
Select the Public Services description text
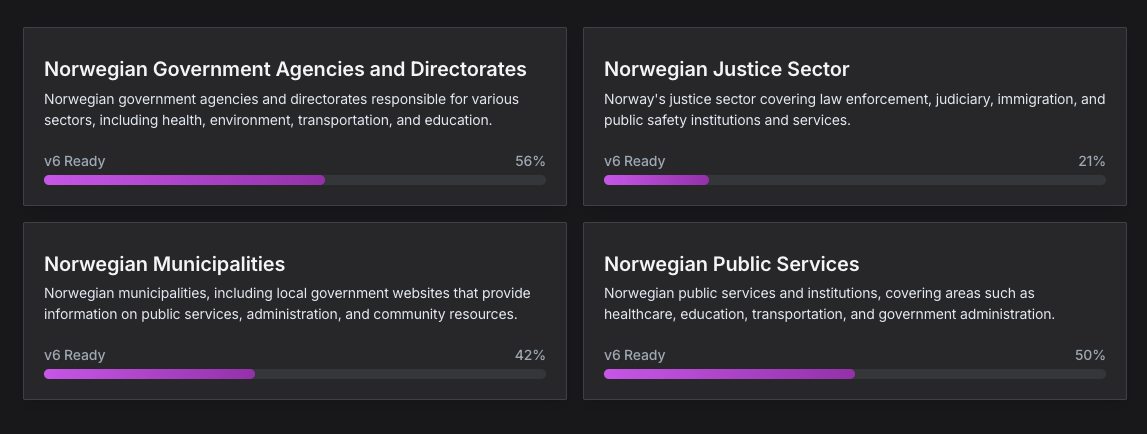pos(829,304)
